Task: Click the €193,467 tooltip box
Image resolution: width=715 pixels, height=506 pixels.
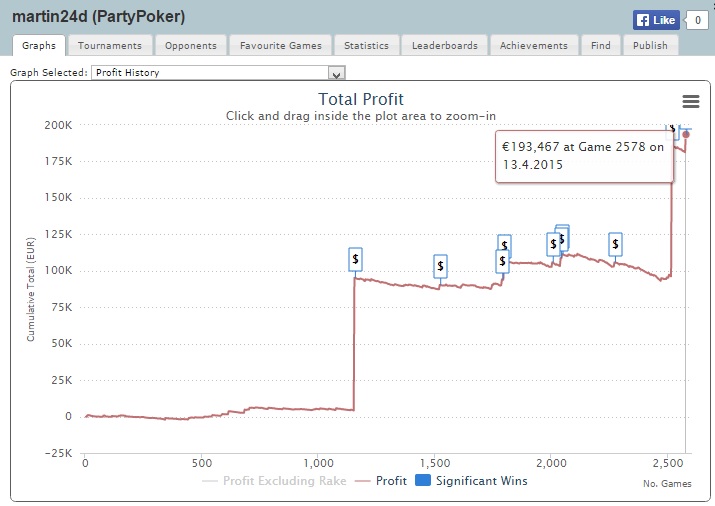Action: point(584,156)
